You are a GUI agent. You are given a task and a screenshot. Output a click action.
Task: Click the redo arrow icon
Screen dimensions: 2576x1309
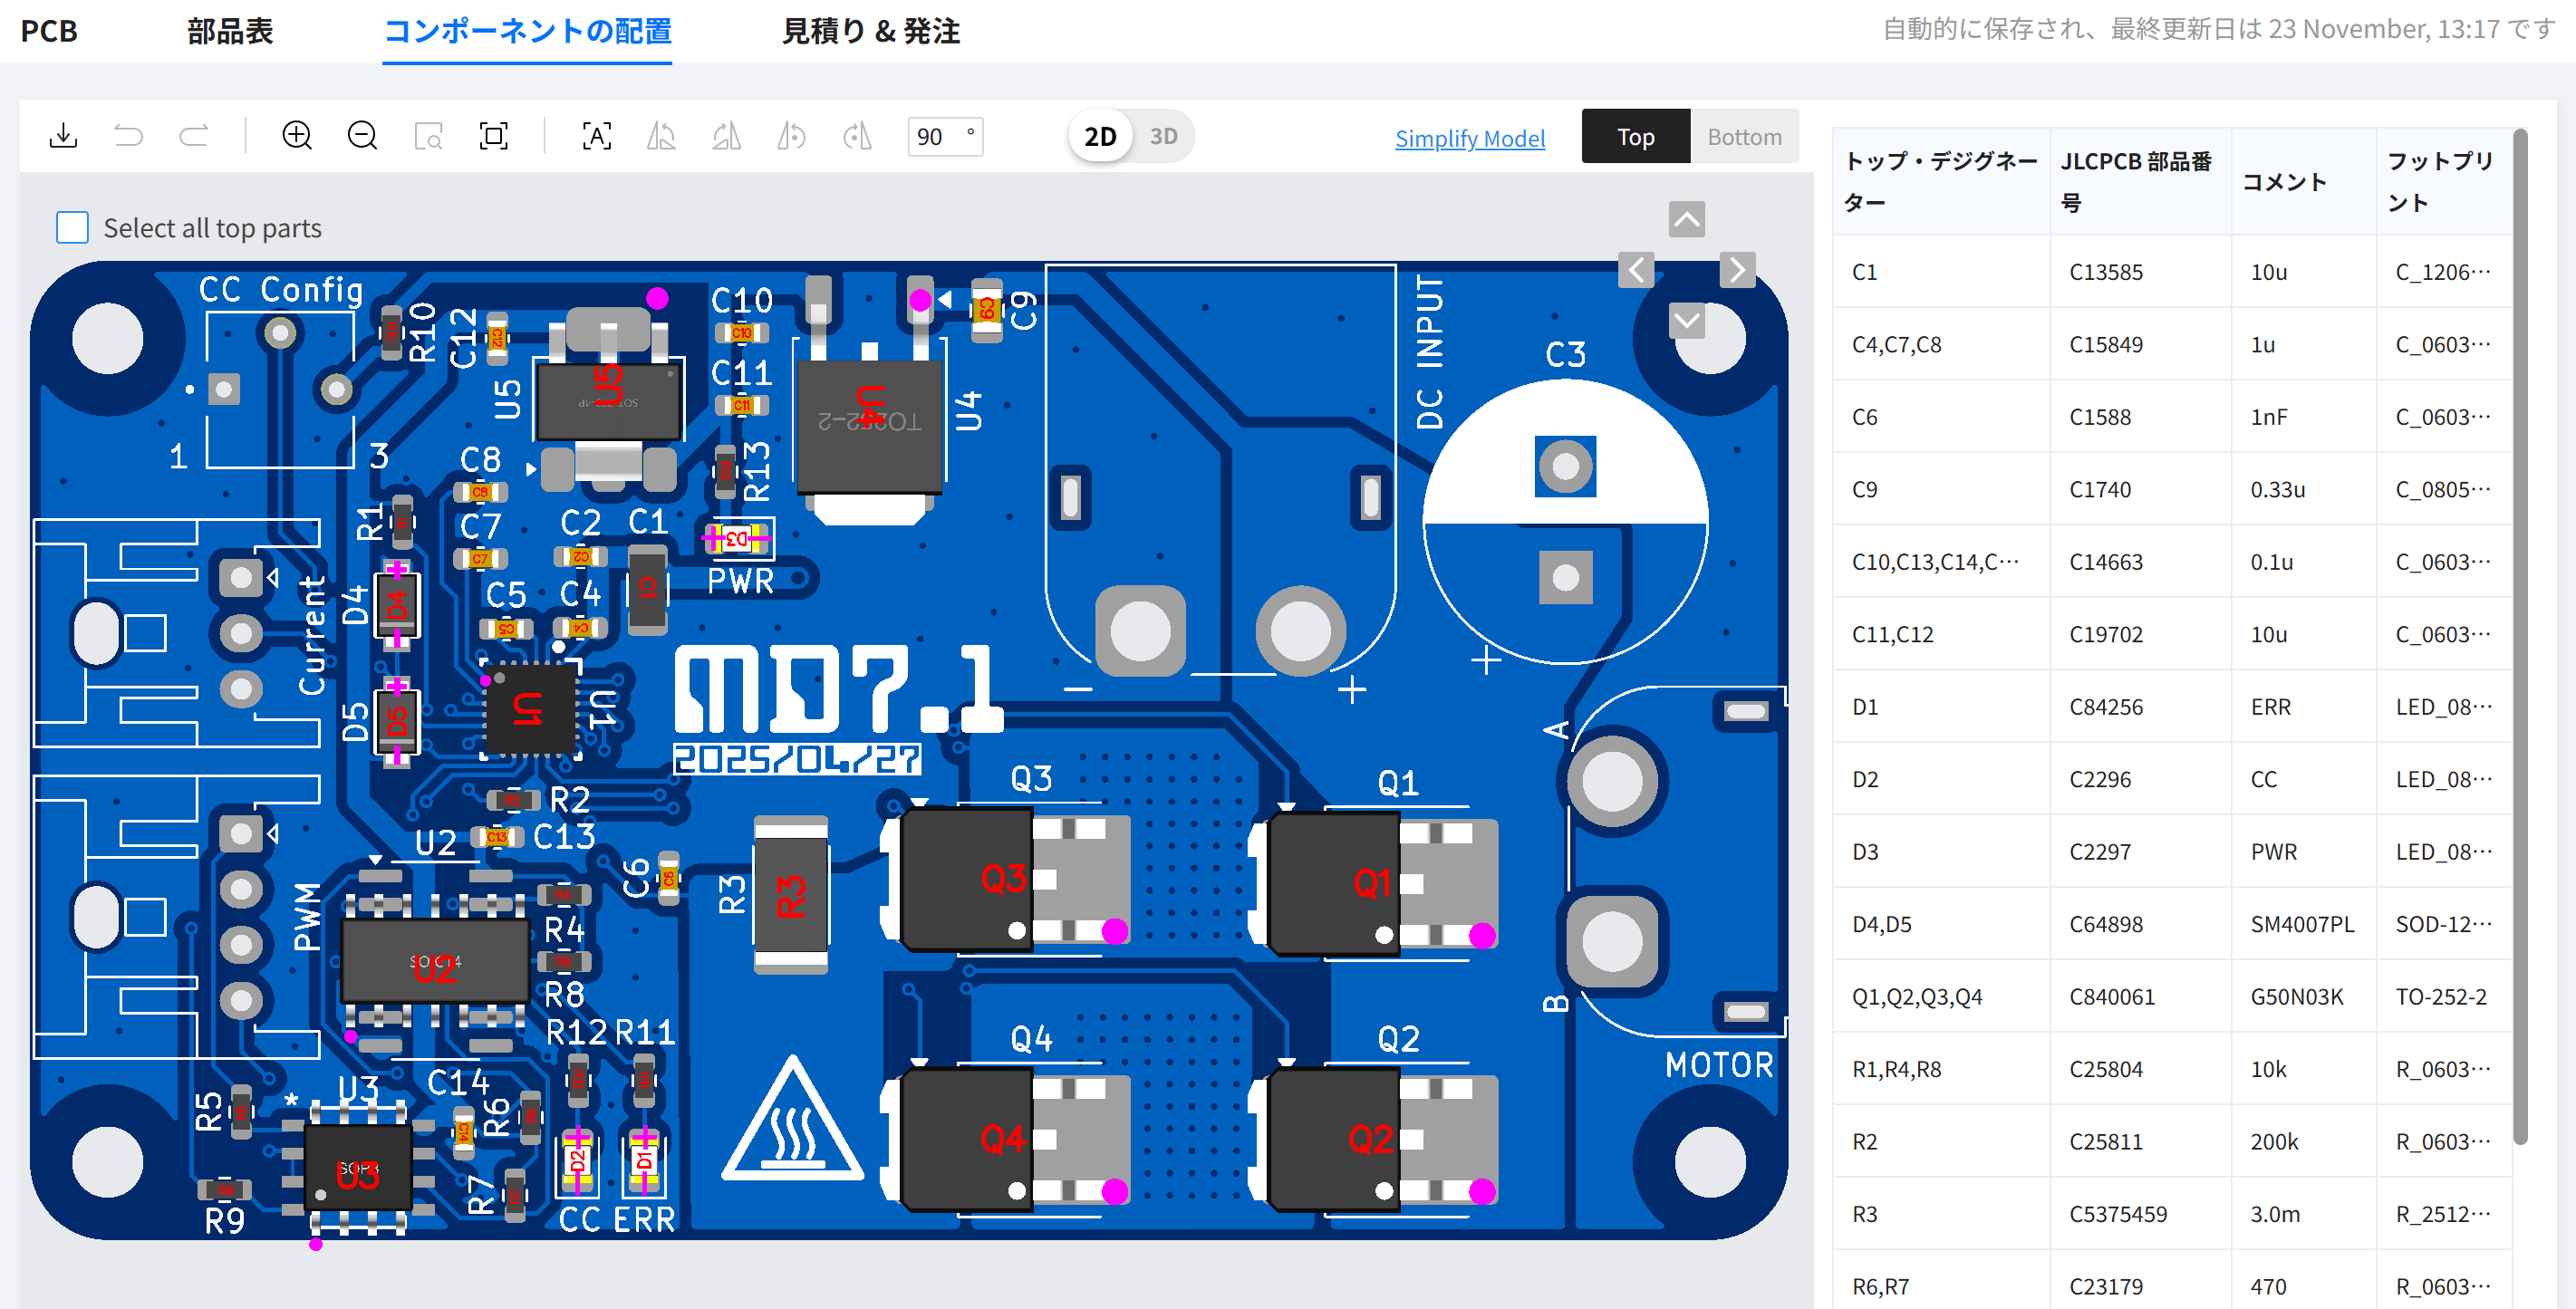194,136
